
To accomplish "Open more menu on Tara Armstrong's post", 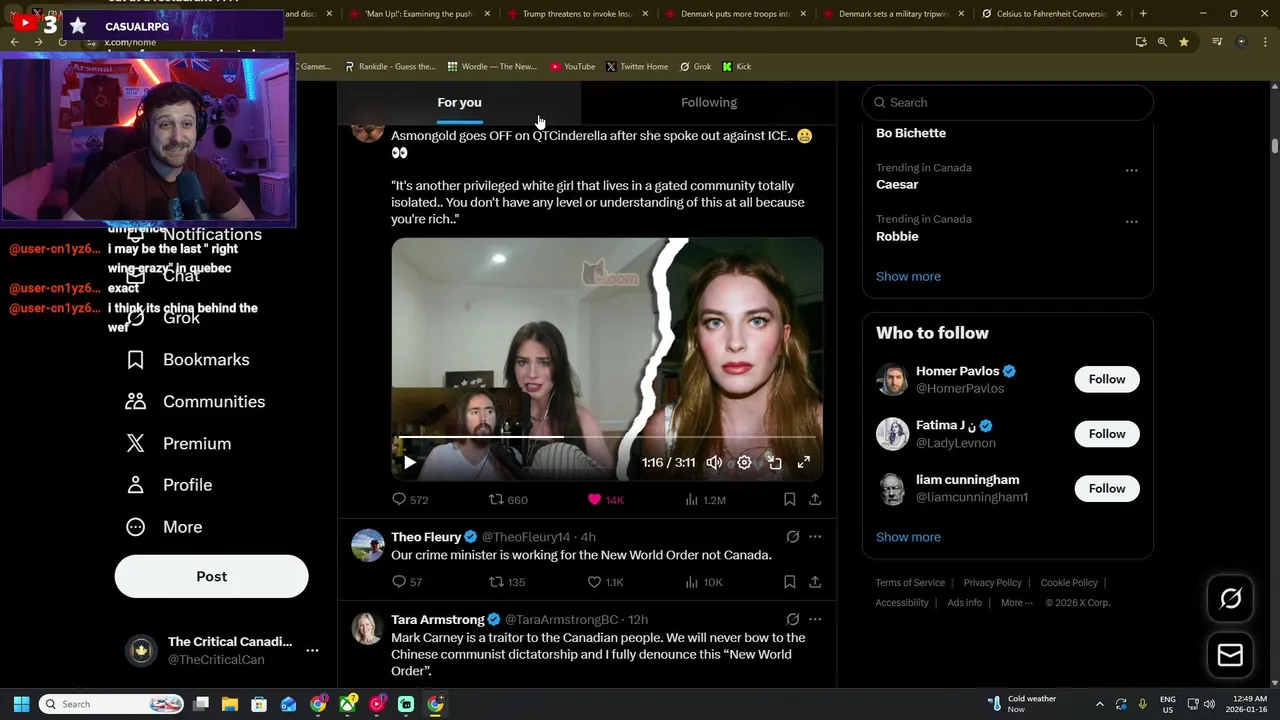I will 815,619.
